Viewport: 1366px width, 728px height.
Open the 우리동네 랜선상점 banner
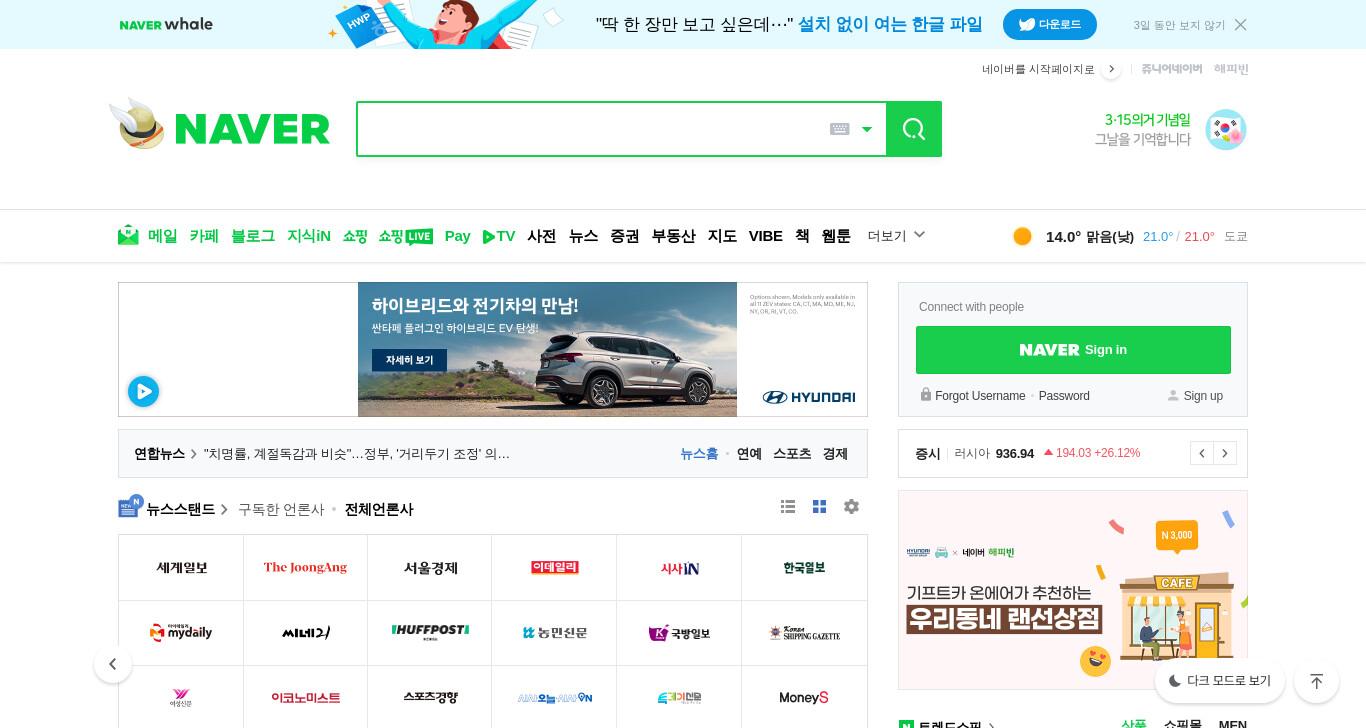click(1073, 590)
